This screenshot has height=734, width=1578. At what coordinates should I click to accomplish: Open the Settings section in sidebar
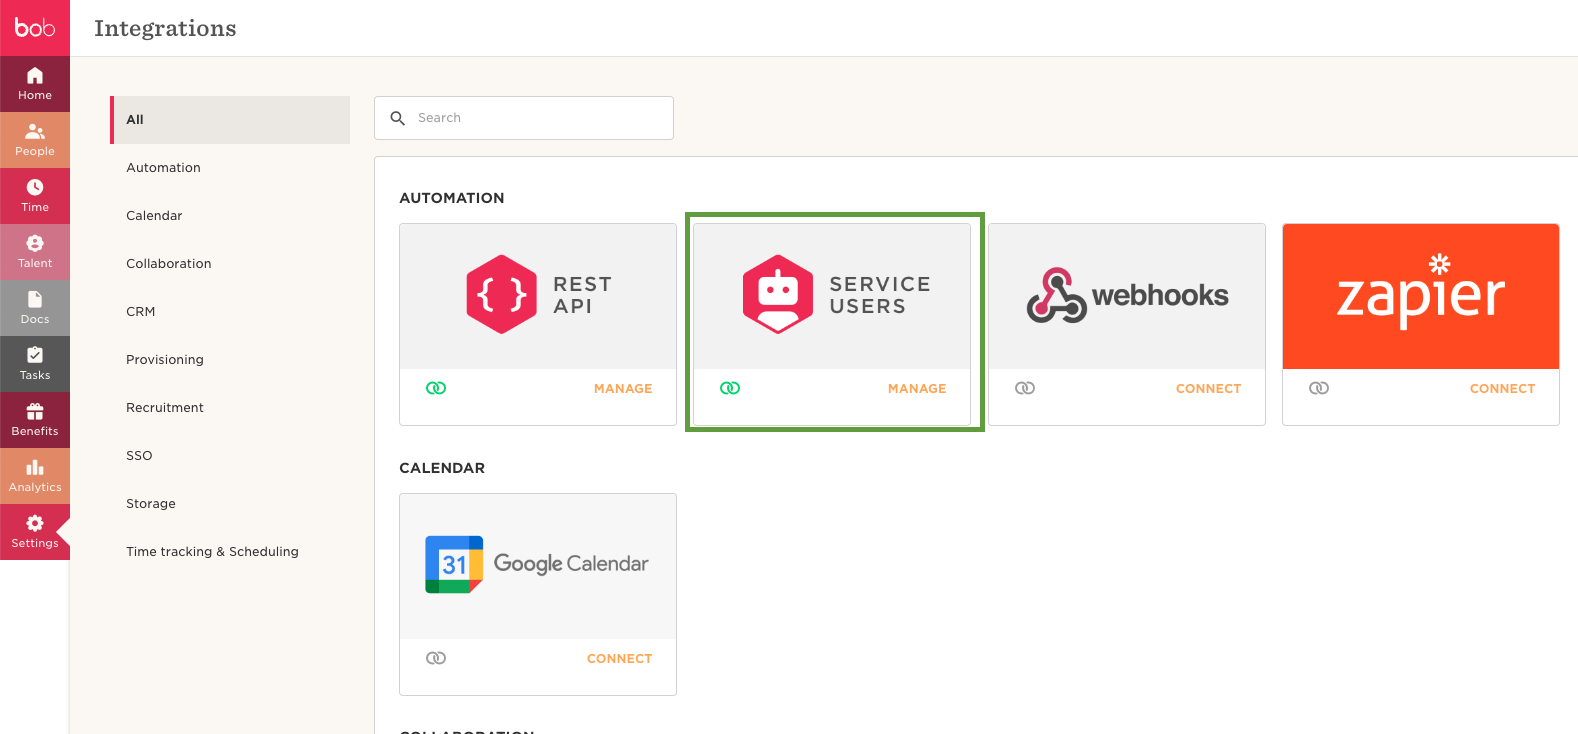pyautogui.click(x=35, y=532)
